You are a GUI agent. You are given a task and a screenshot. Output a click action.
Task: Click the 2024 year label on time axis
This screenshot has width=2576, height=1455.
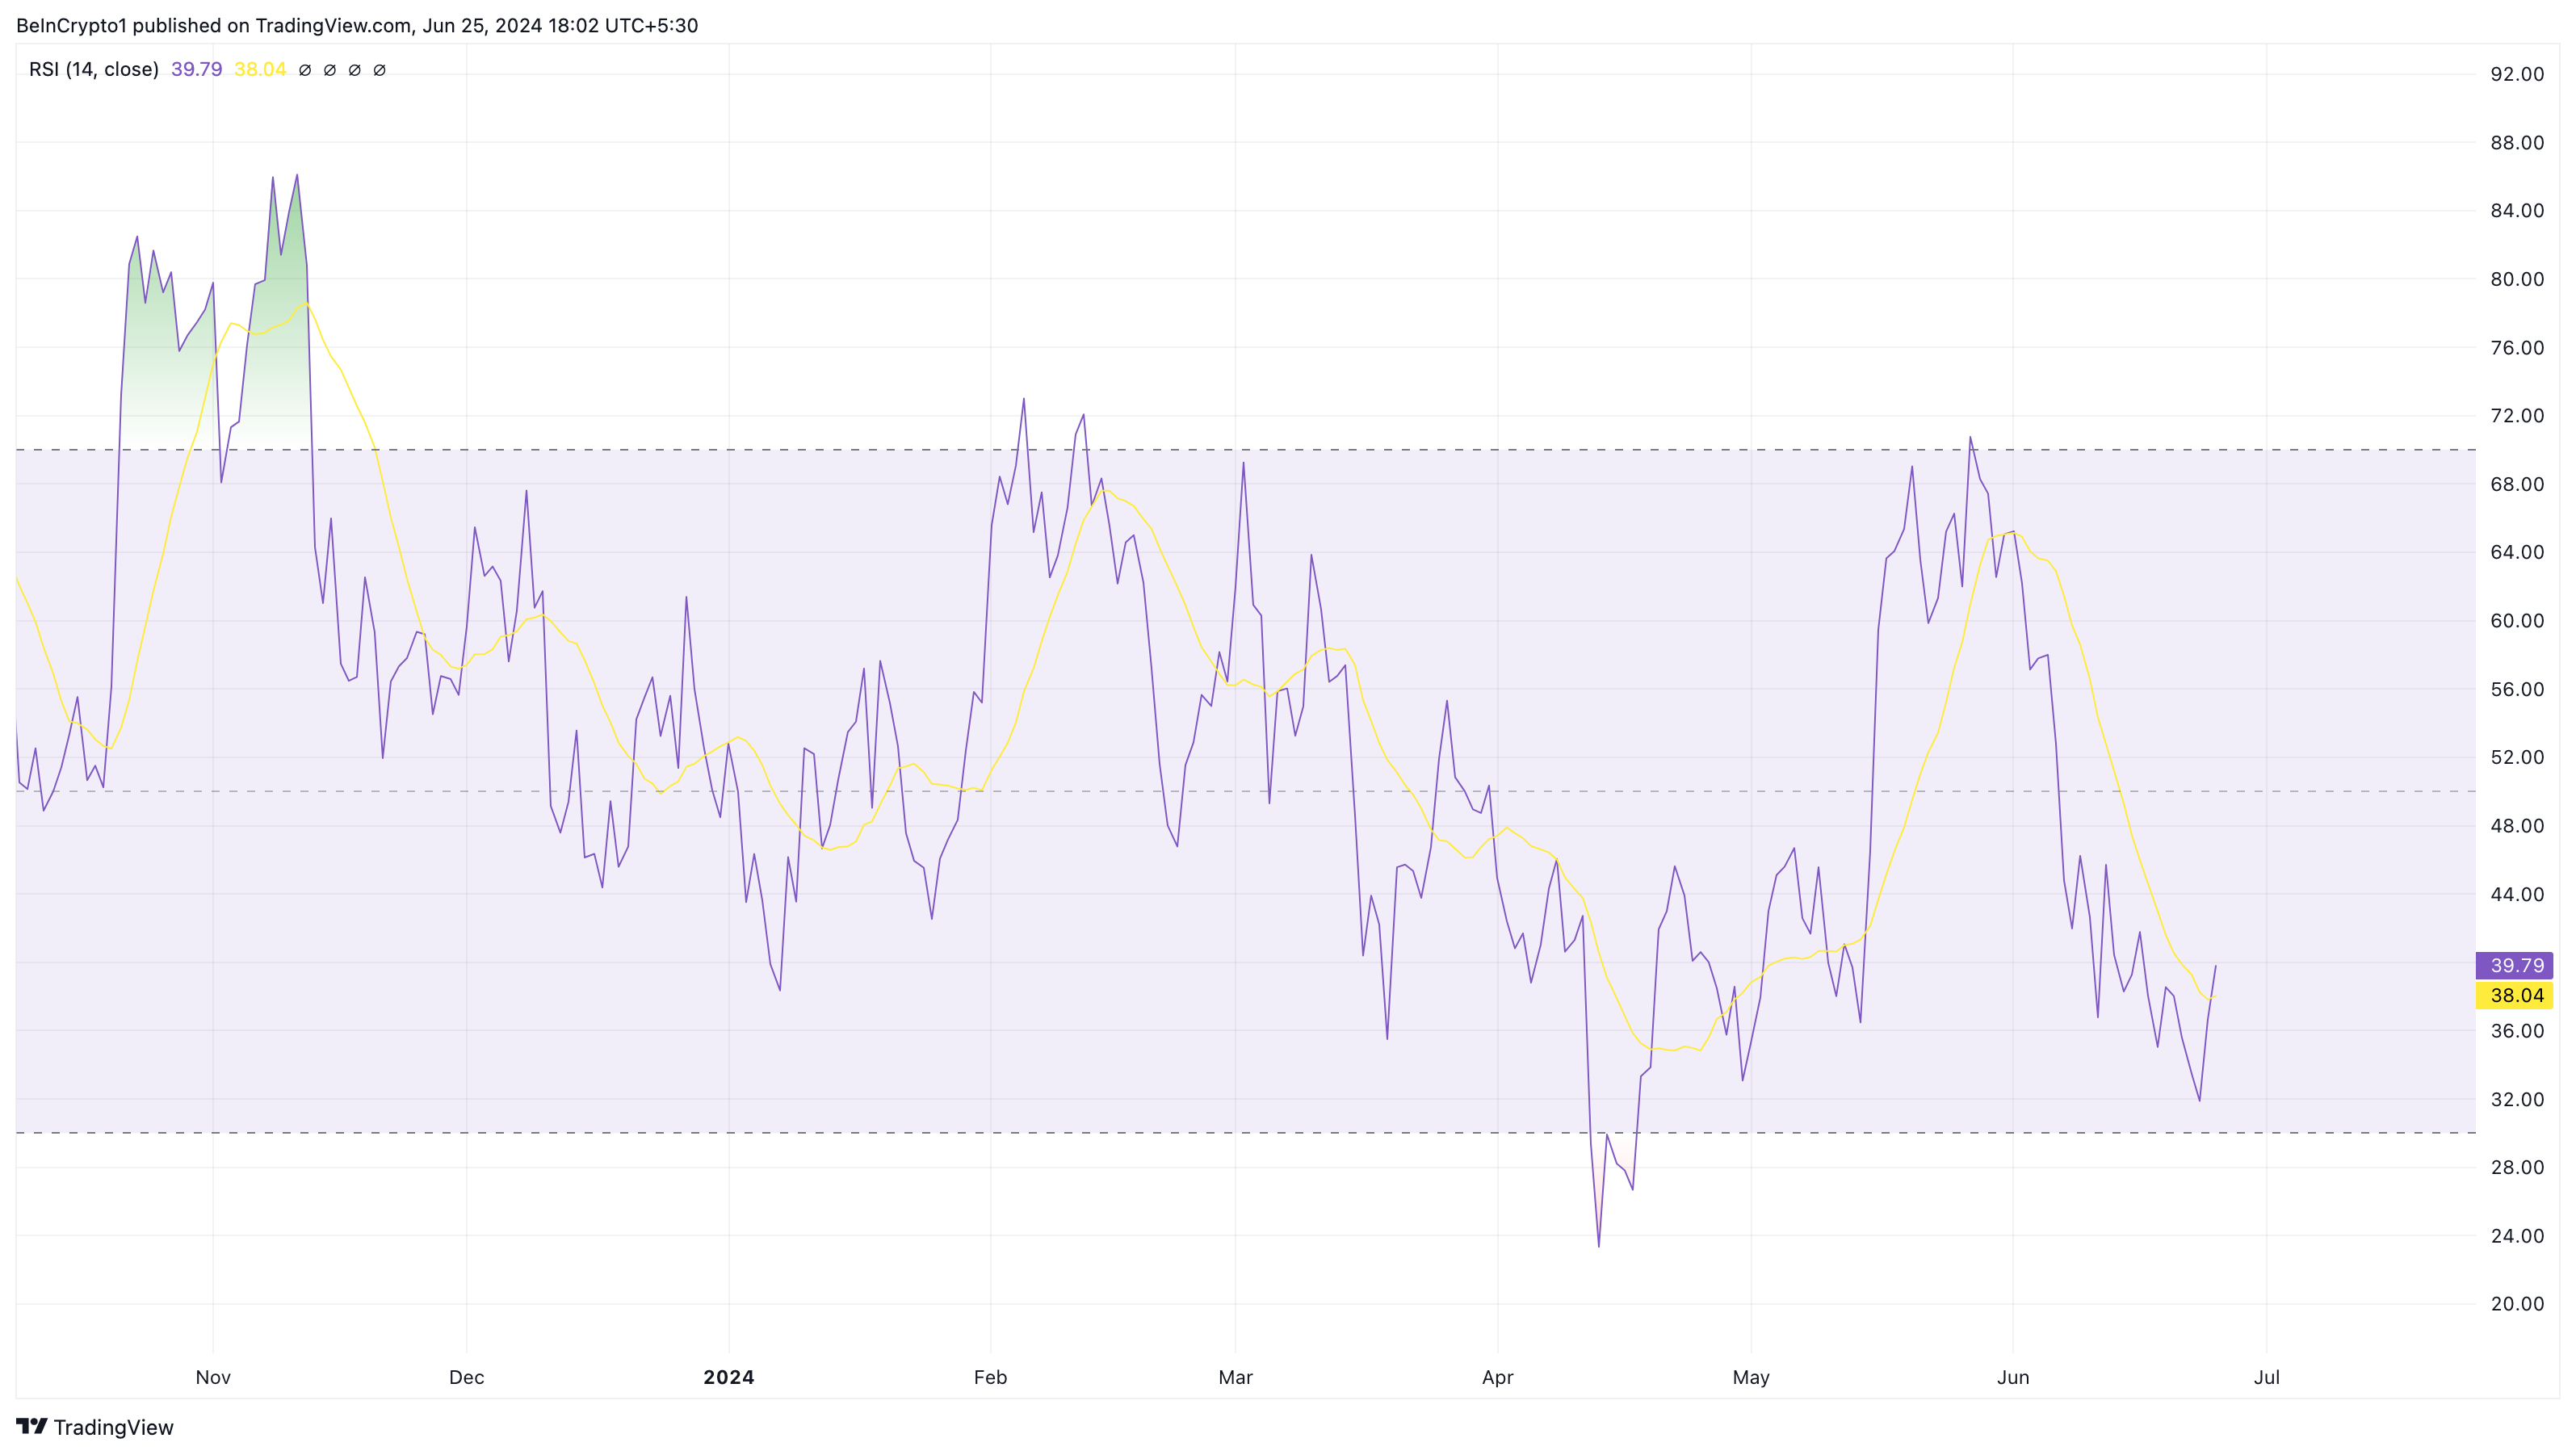[x=728, y=1377]
